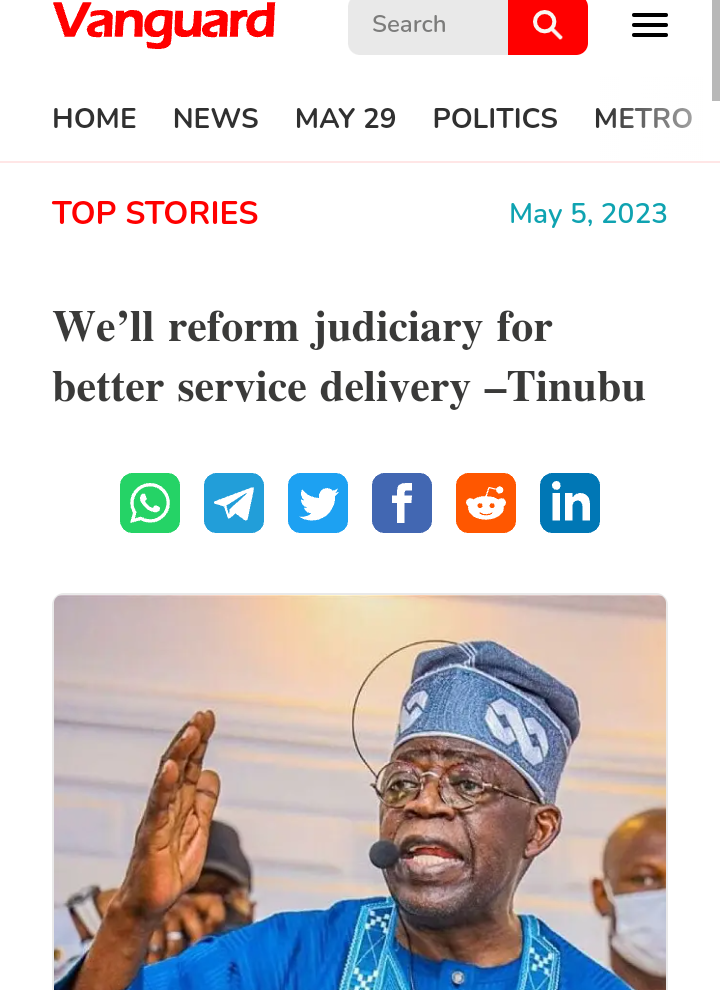
Task: Click the article headline about judiciary reform
Action: click(x=349, y=357)
